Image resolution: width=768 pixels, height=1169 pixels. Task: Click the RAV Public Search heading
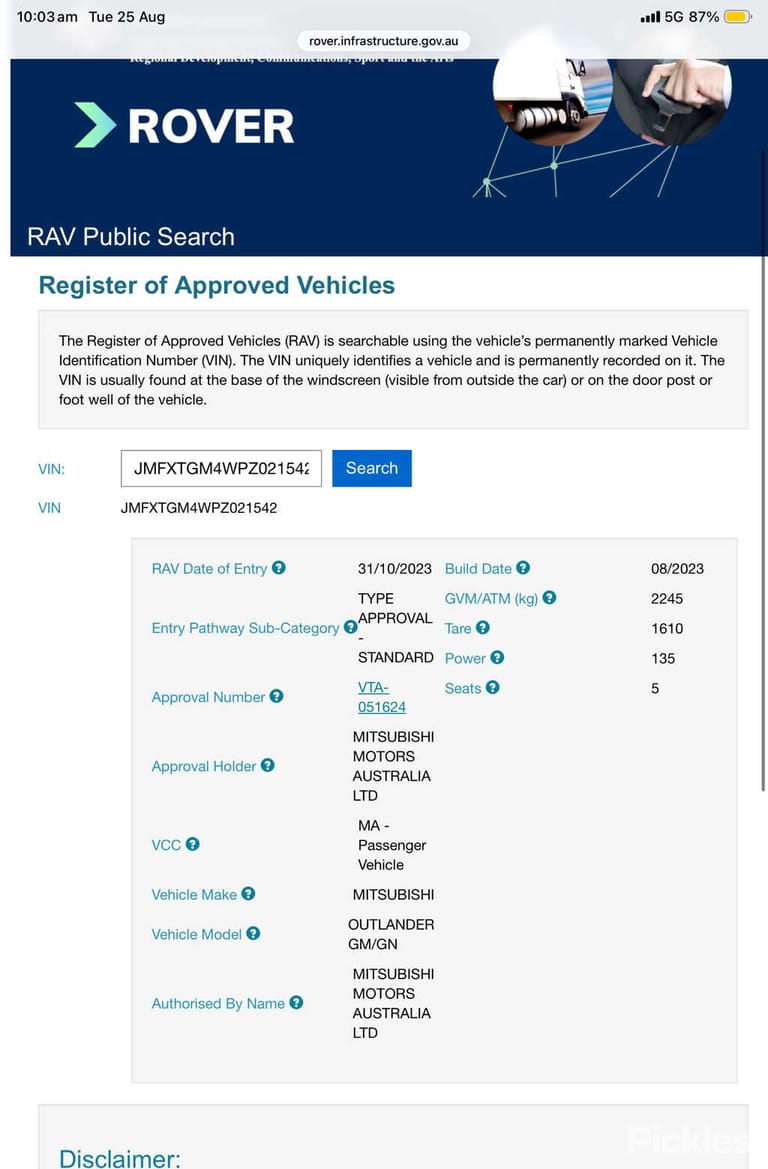(x=130, y=236)
